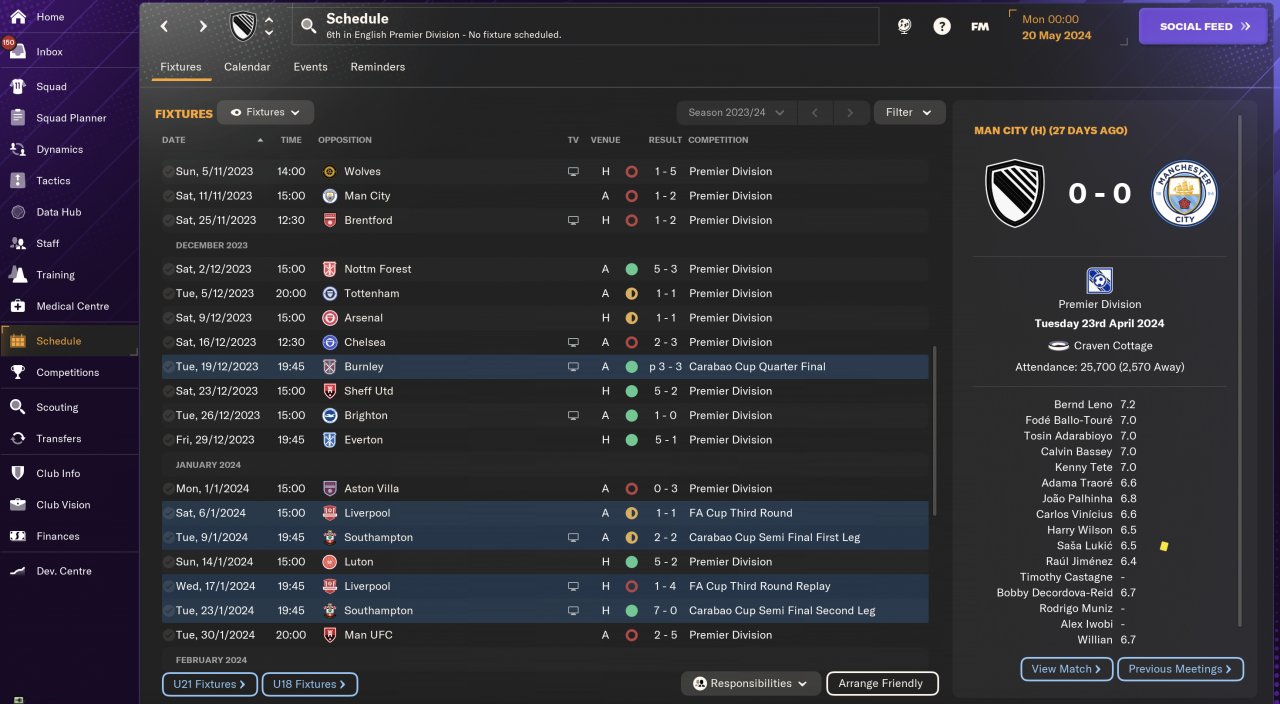The image size is (1280, 704).
Task: Click the help question mark icon
Action: [x=941, y=27]
